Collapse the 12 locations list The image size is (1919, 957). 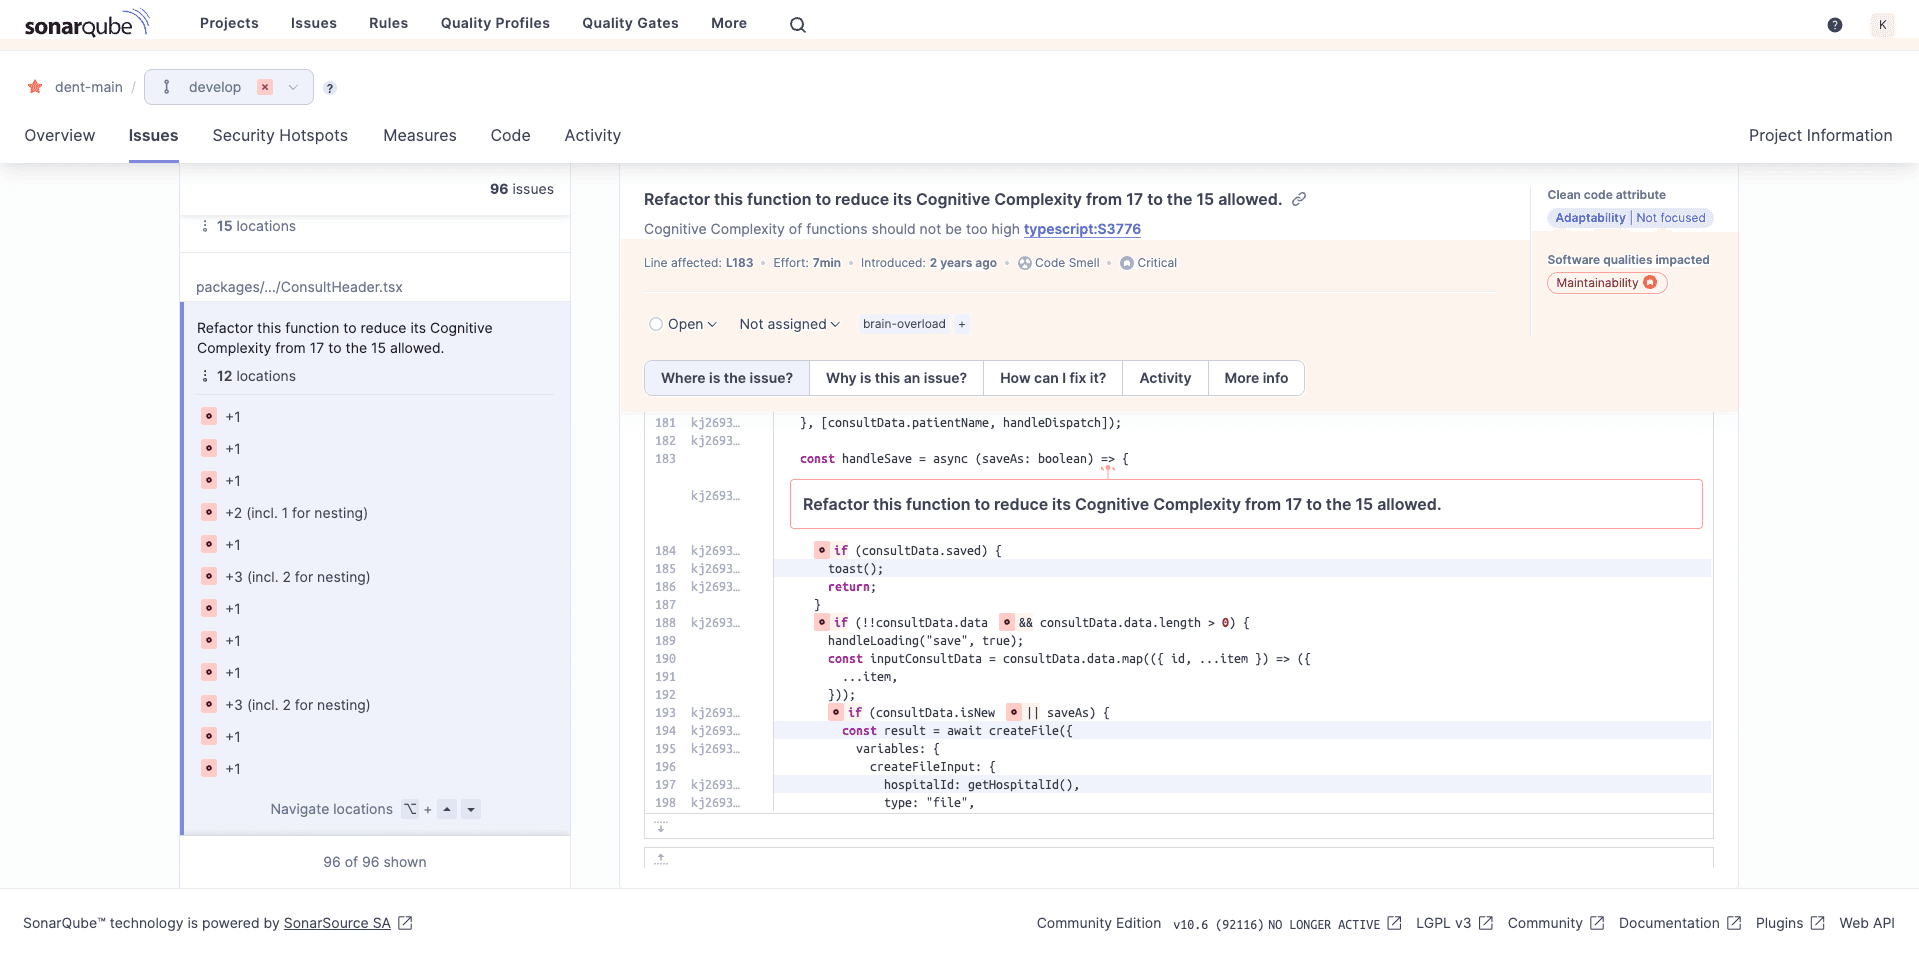248,376
